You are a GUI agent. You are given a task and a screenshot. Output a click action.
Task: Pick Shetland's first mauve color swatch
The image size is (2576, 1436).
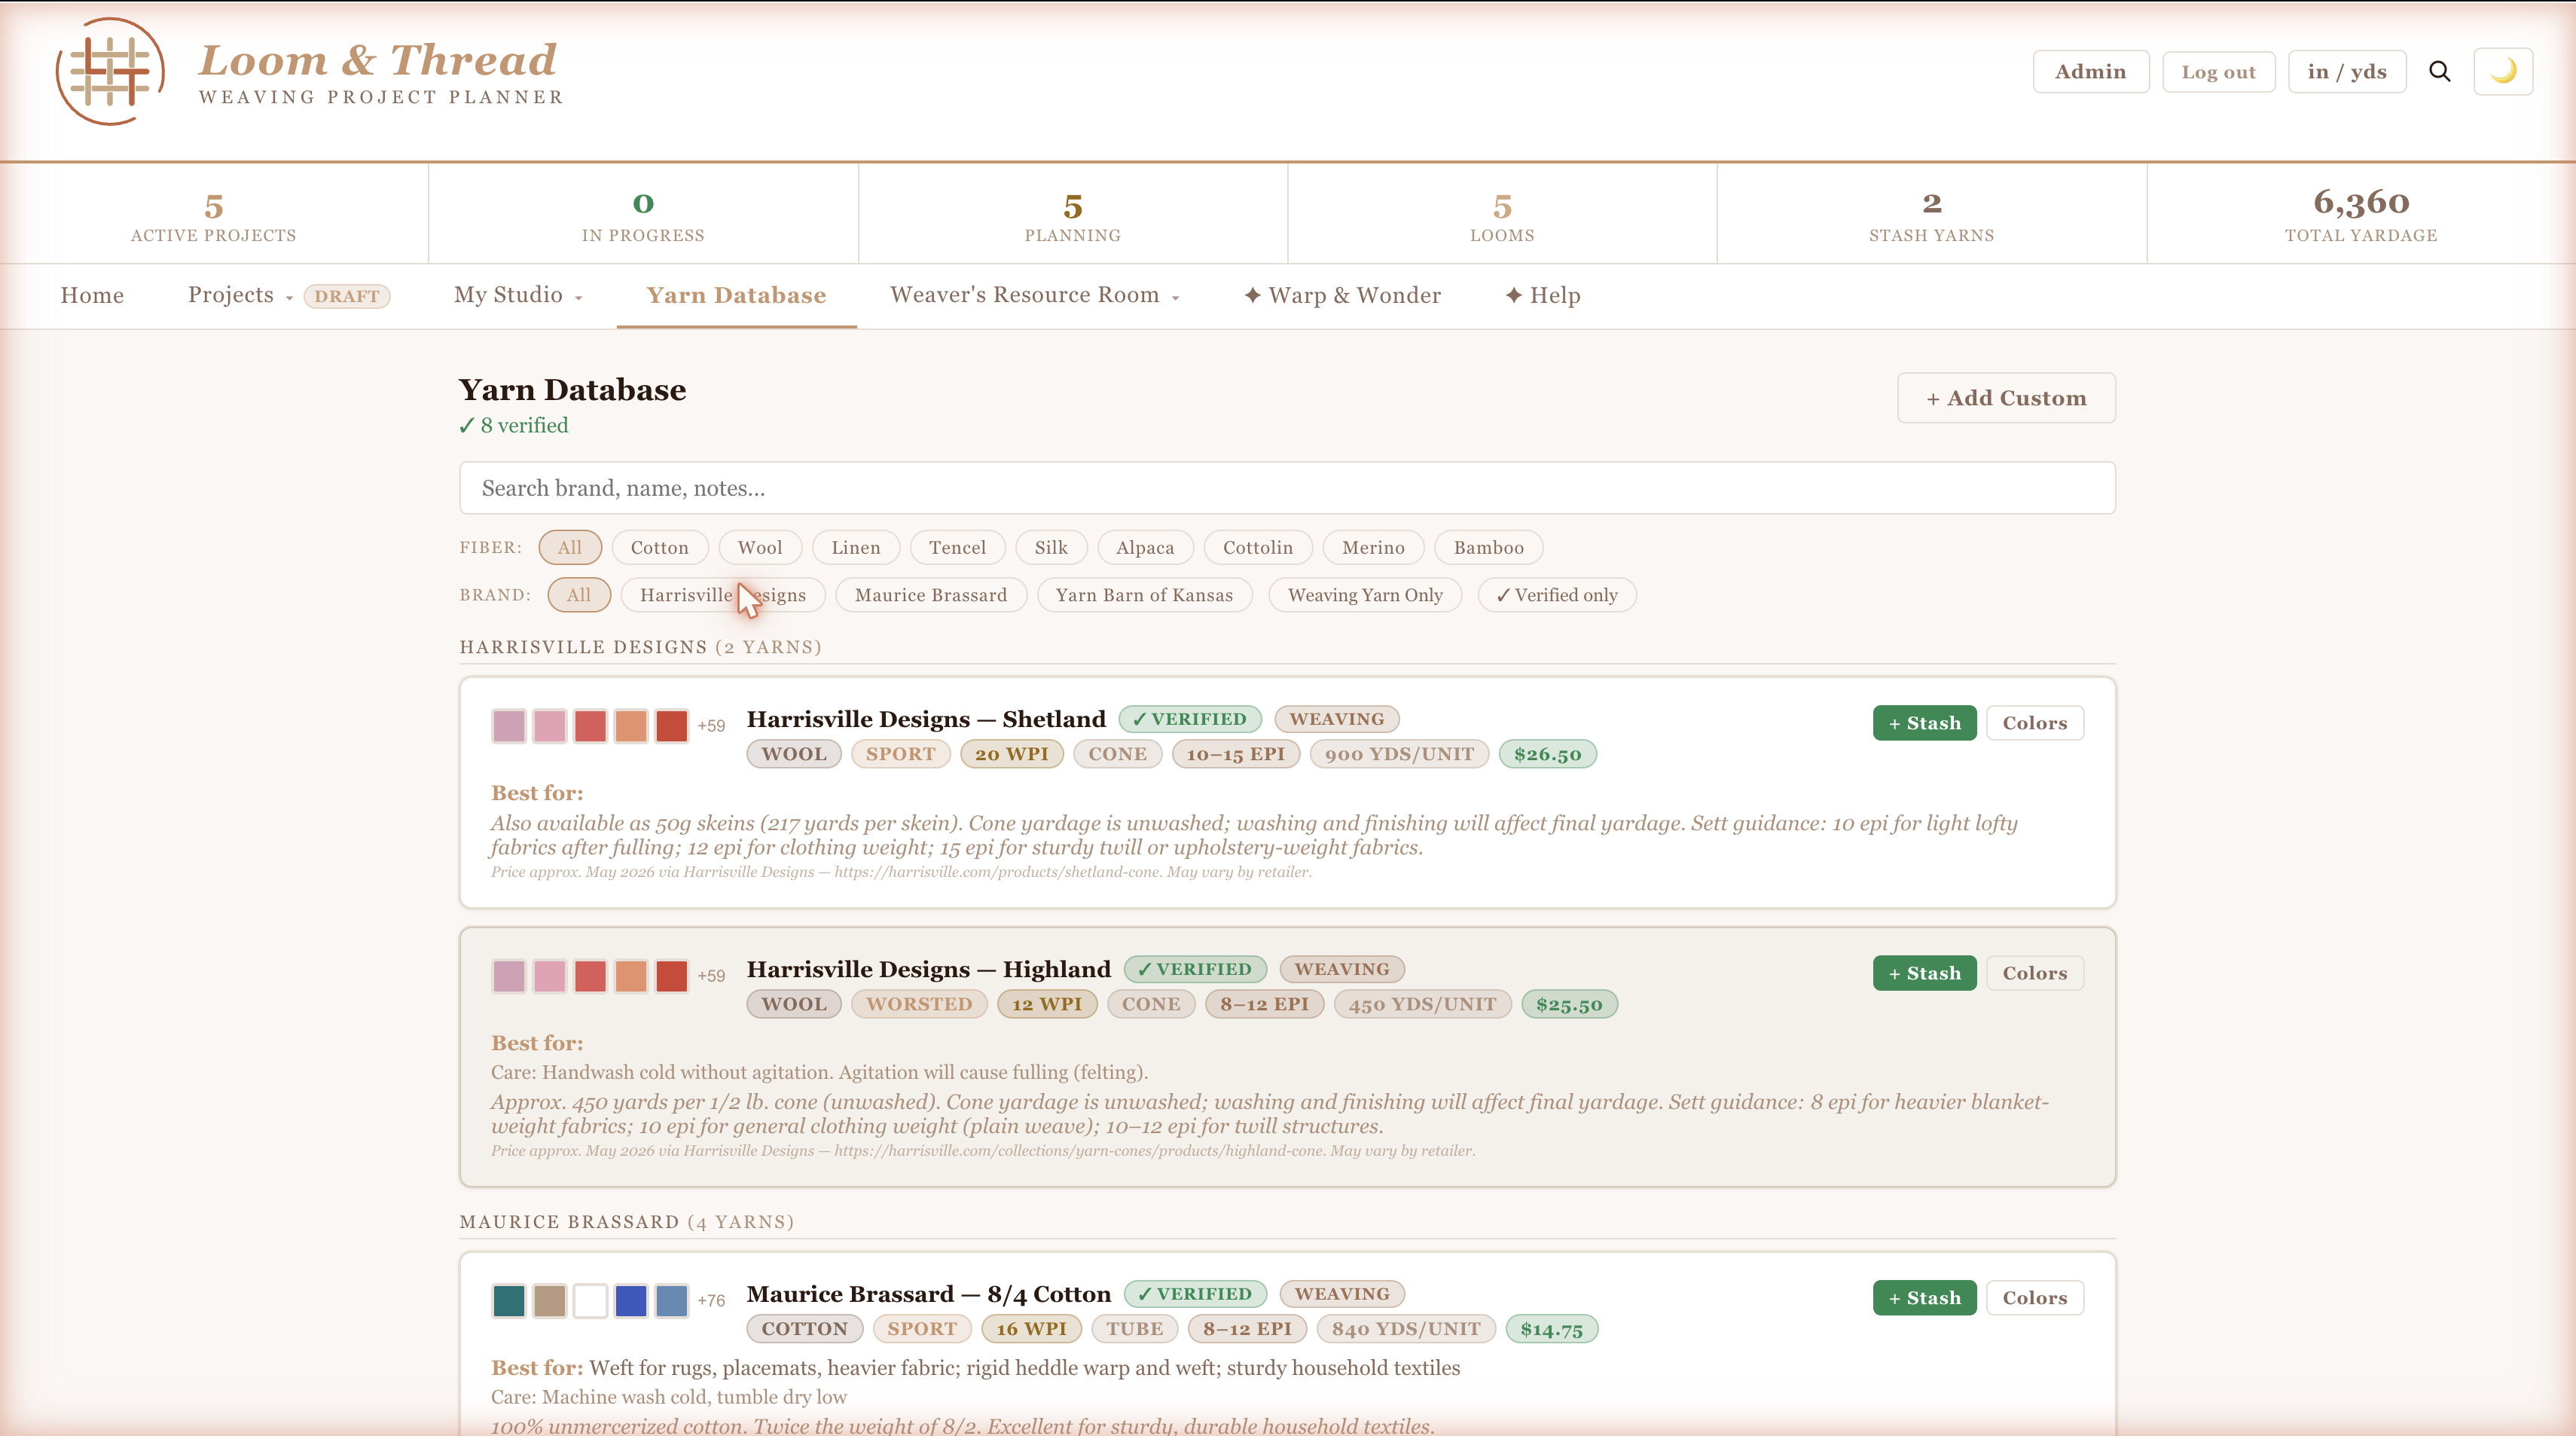[x=509, y=726]
